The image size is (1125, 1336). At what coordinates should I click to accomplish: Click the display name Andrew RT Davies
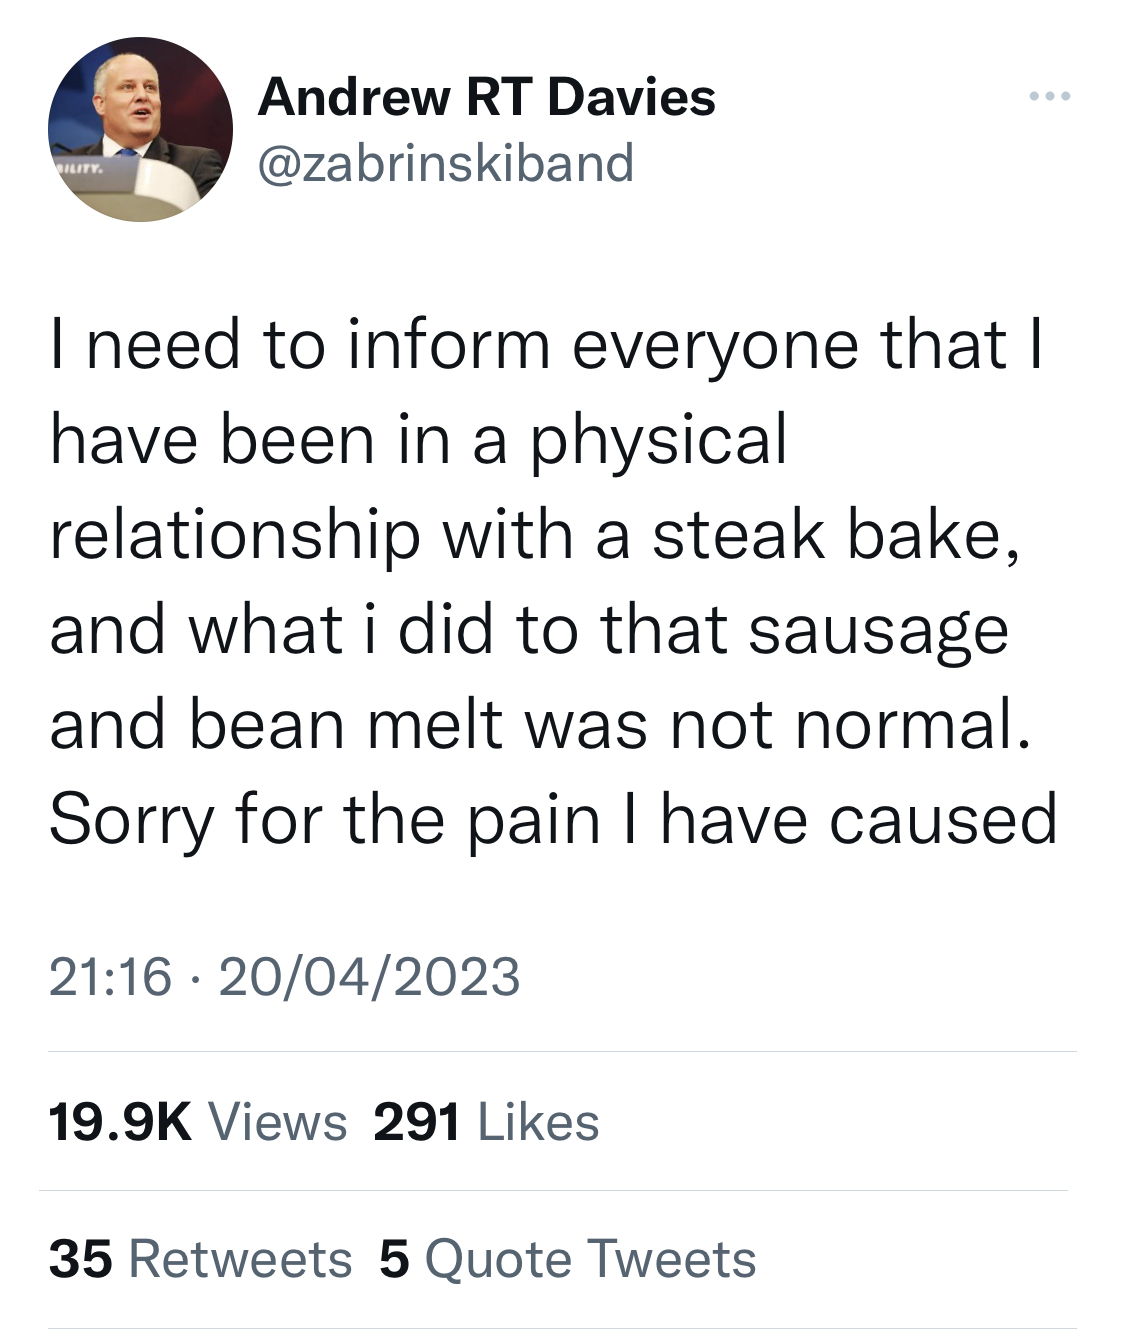coord(486,97)
